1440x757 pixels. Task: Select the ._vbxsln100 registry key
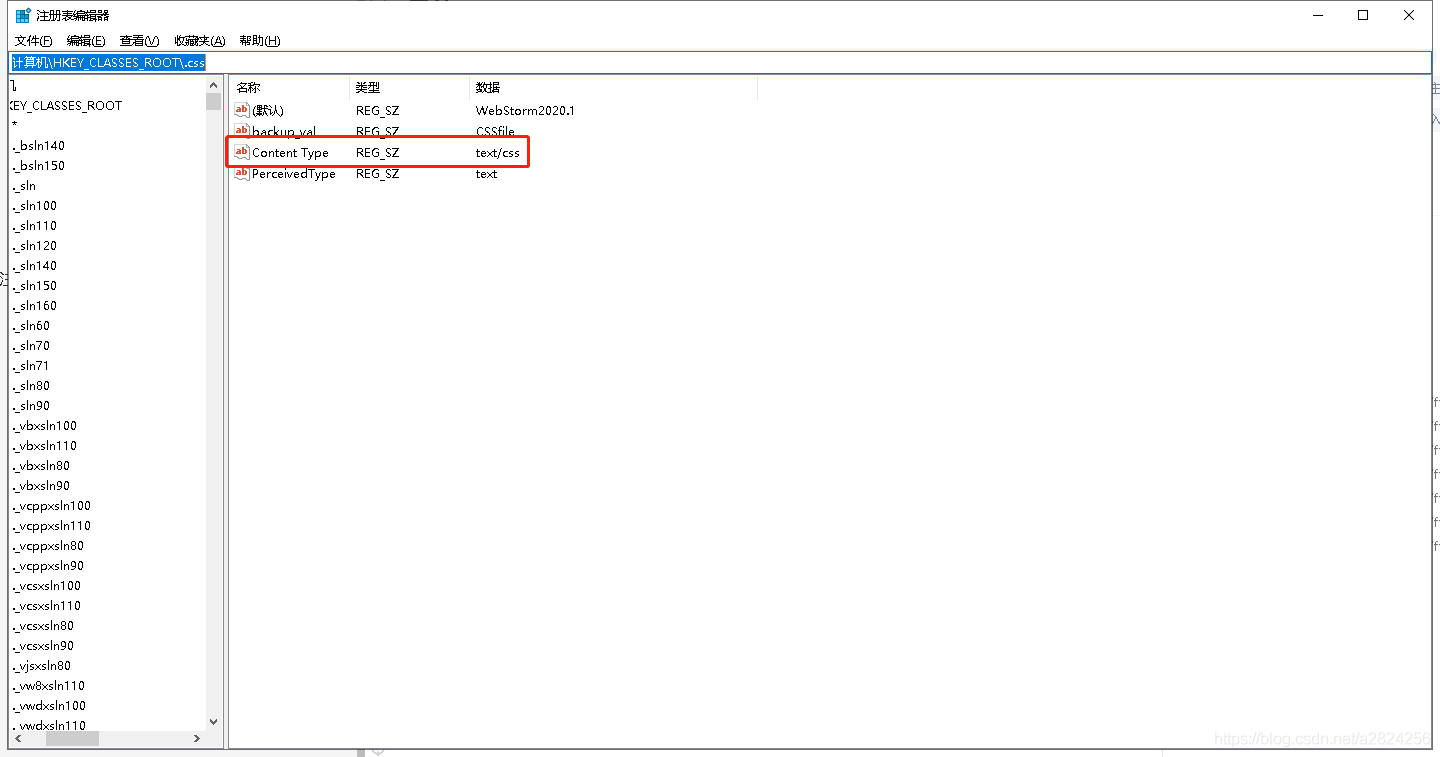(x=45, y=425)
